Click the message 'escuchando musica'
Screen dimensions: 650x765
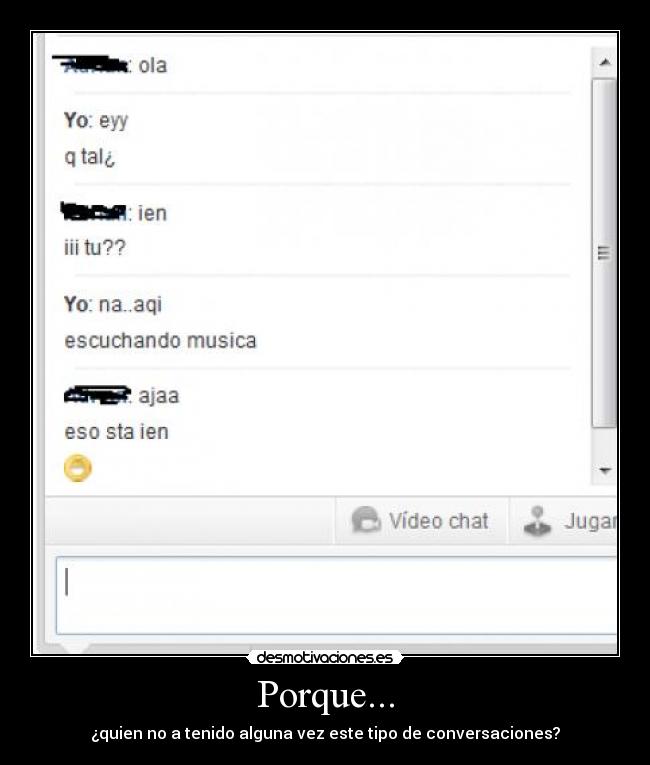pos(160,341)
